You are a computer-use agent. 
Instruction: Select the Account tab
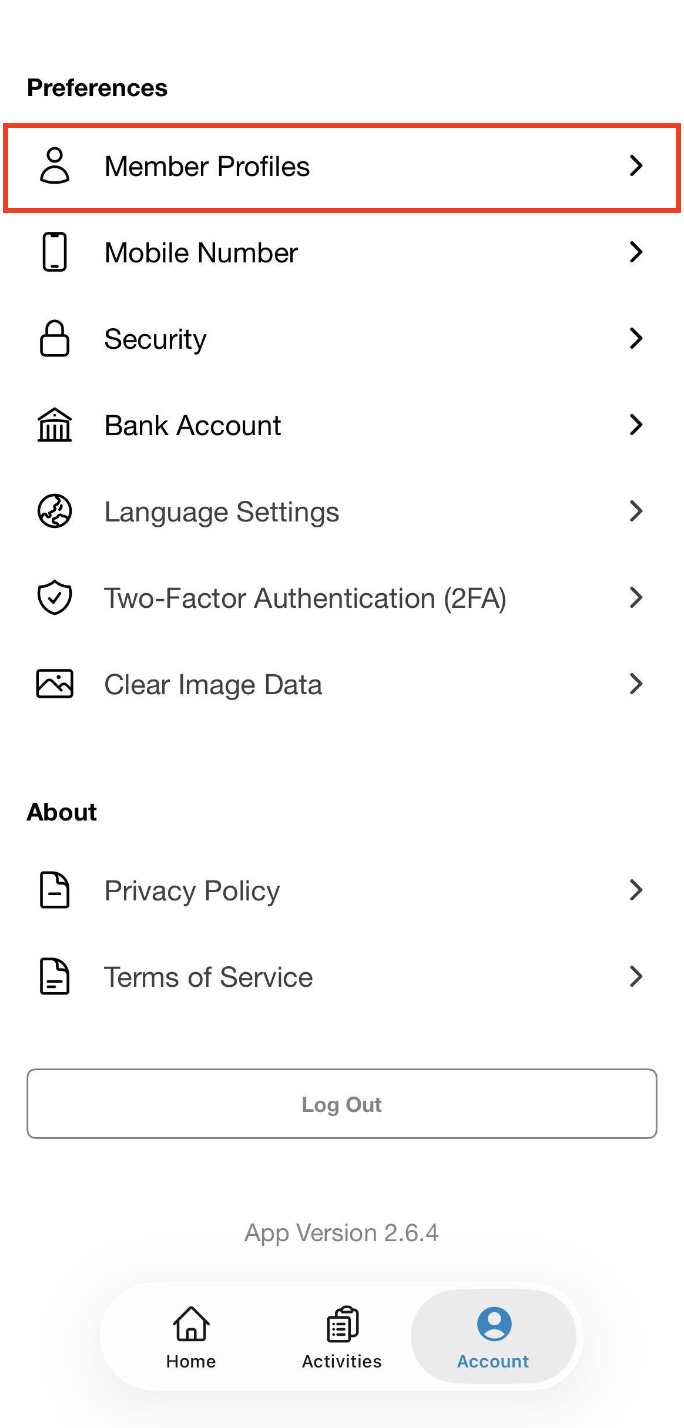[x=493, y=1338]
